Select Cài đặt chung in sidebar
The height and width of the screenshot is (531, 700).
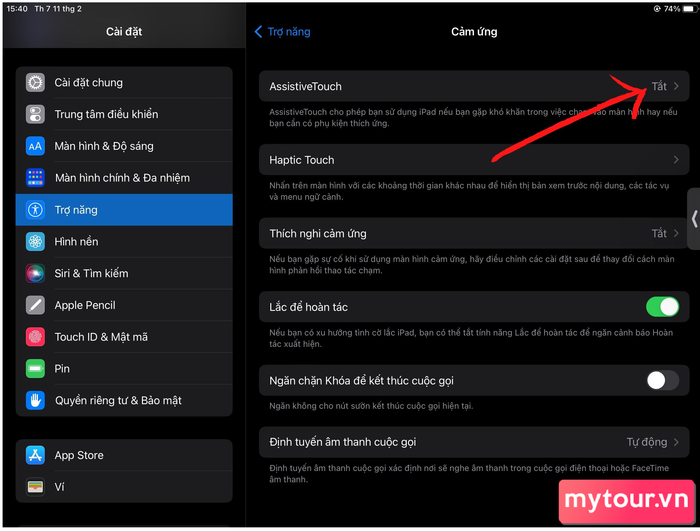pos(124,83)
